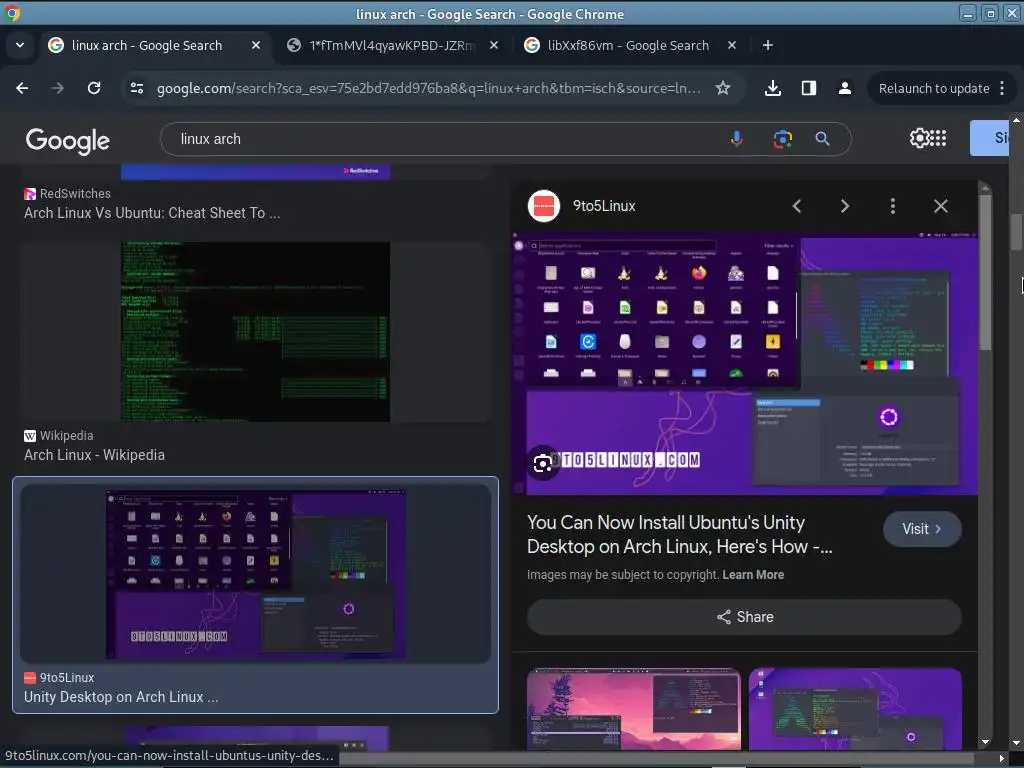Go to Google home via logo
Screen dimensions: 1024x768
coord(67,140)
